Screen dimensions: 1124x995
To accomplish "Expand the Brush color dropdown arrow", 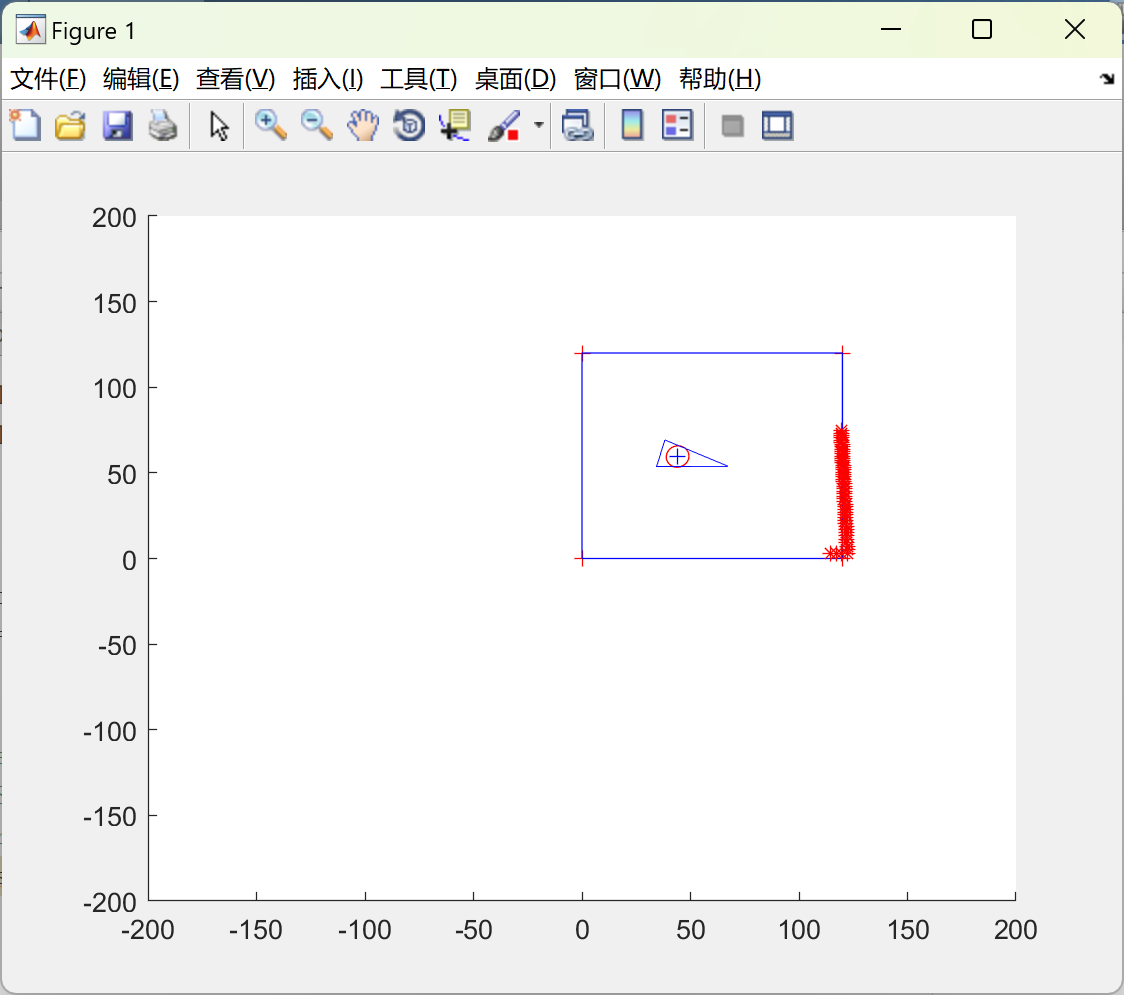I will [x=538, y=125].
